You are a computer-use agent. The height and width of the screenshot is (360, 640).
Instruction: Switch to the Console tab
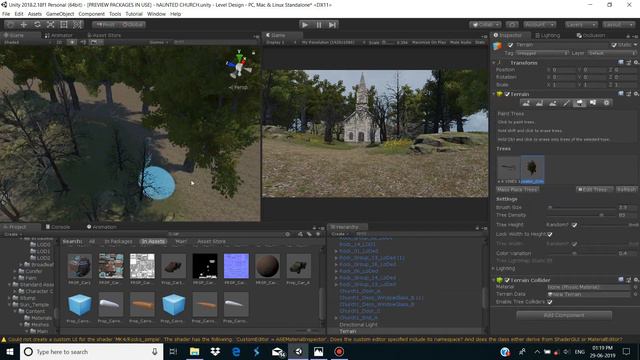coord(58,227)
